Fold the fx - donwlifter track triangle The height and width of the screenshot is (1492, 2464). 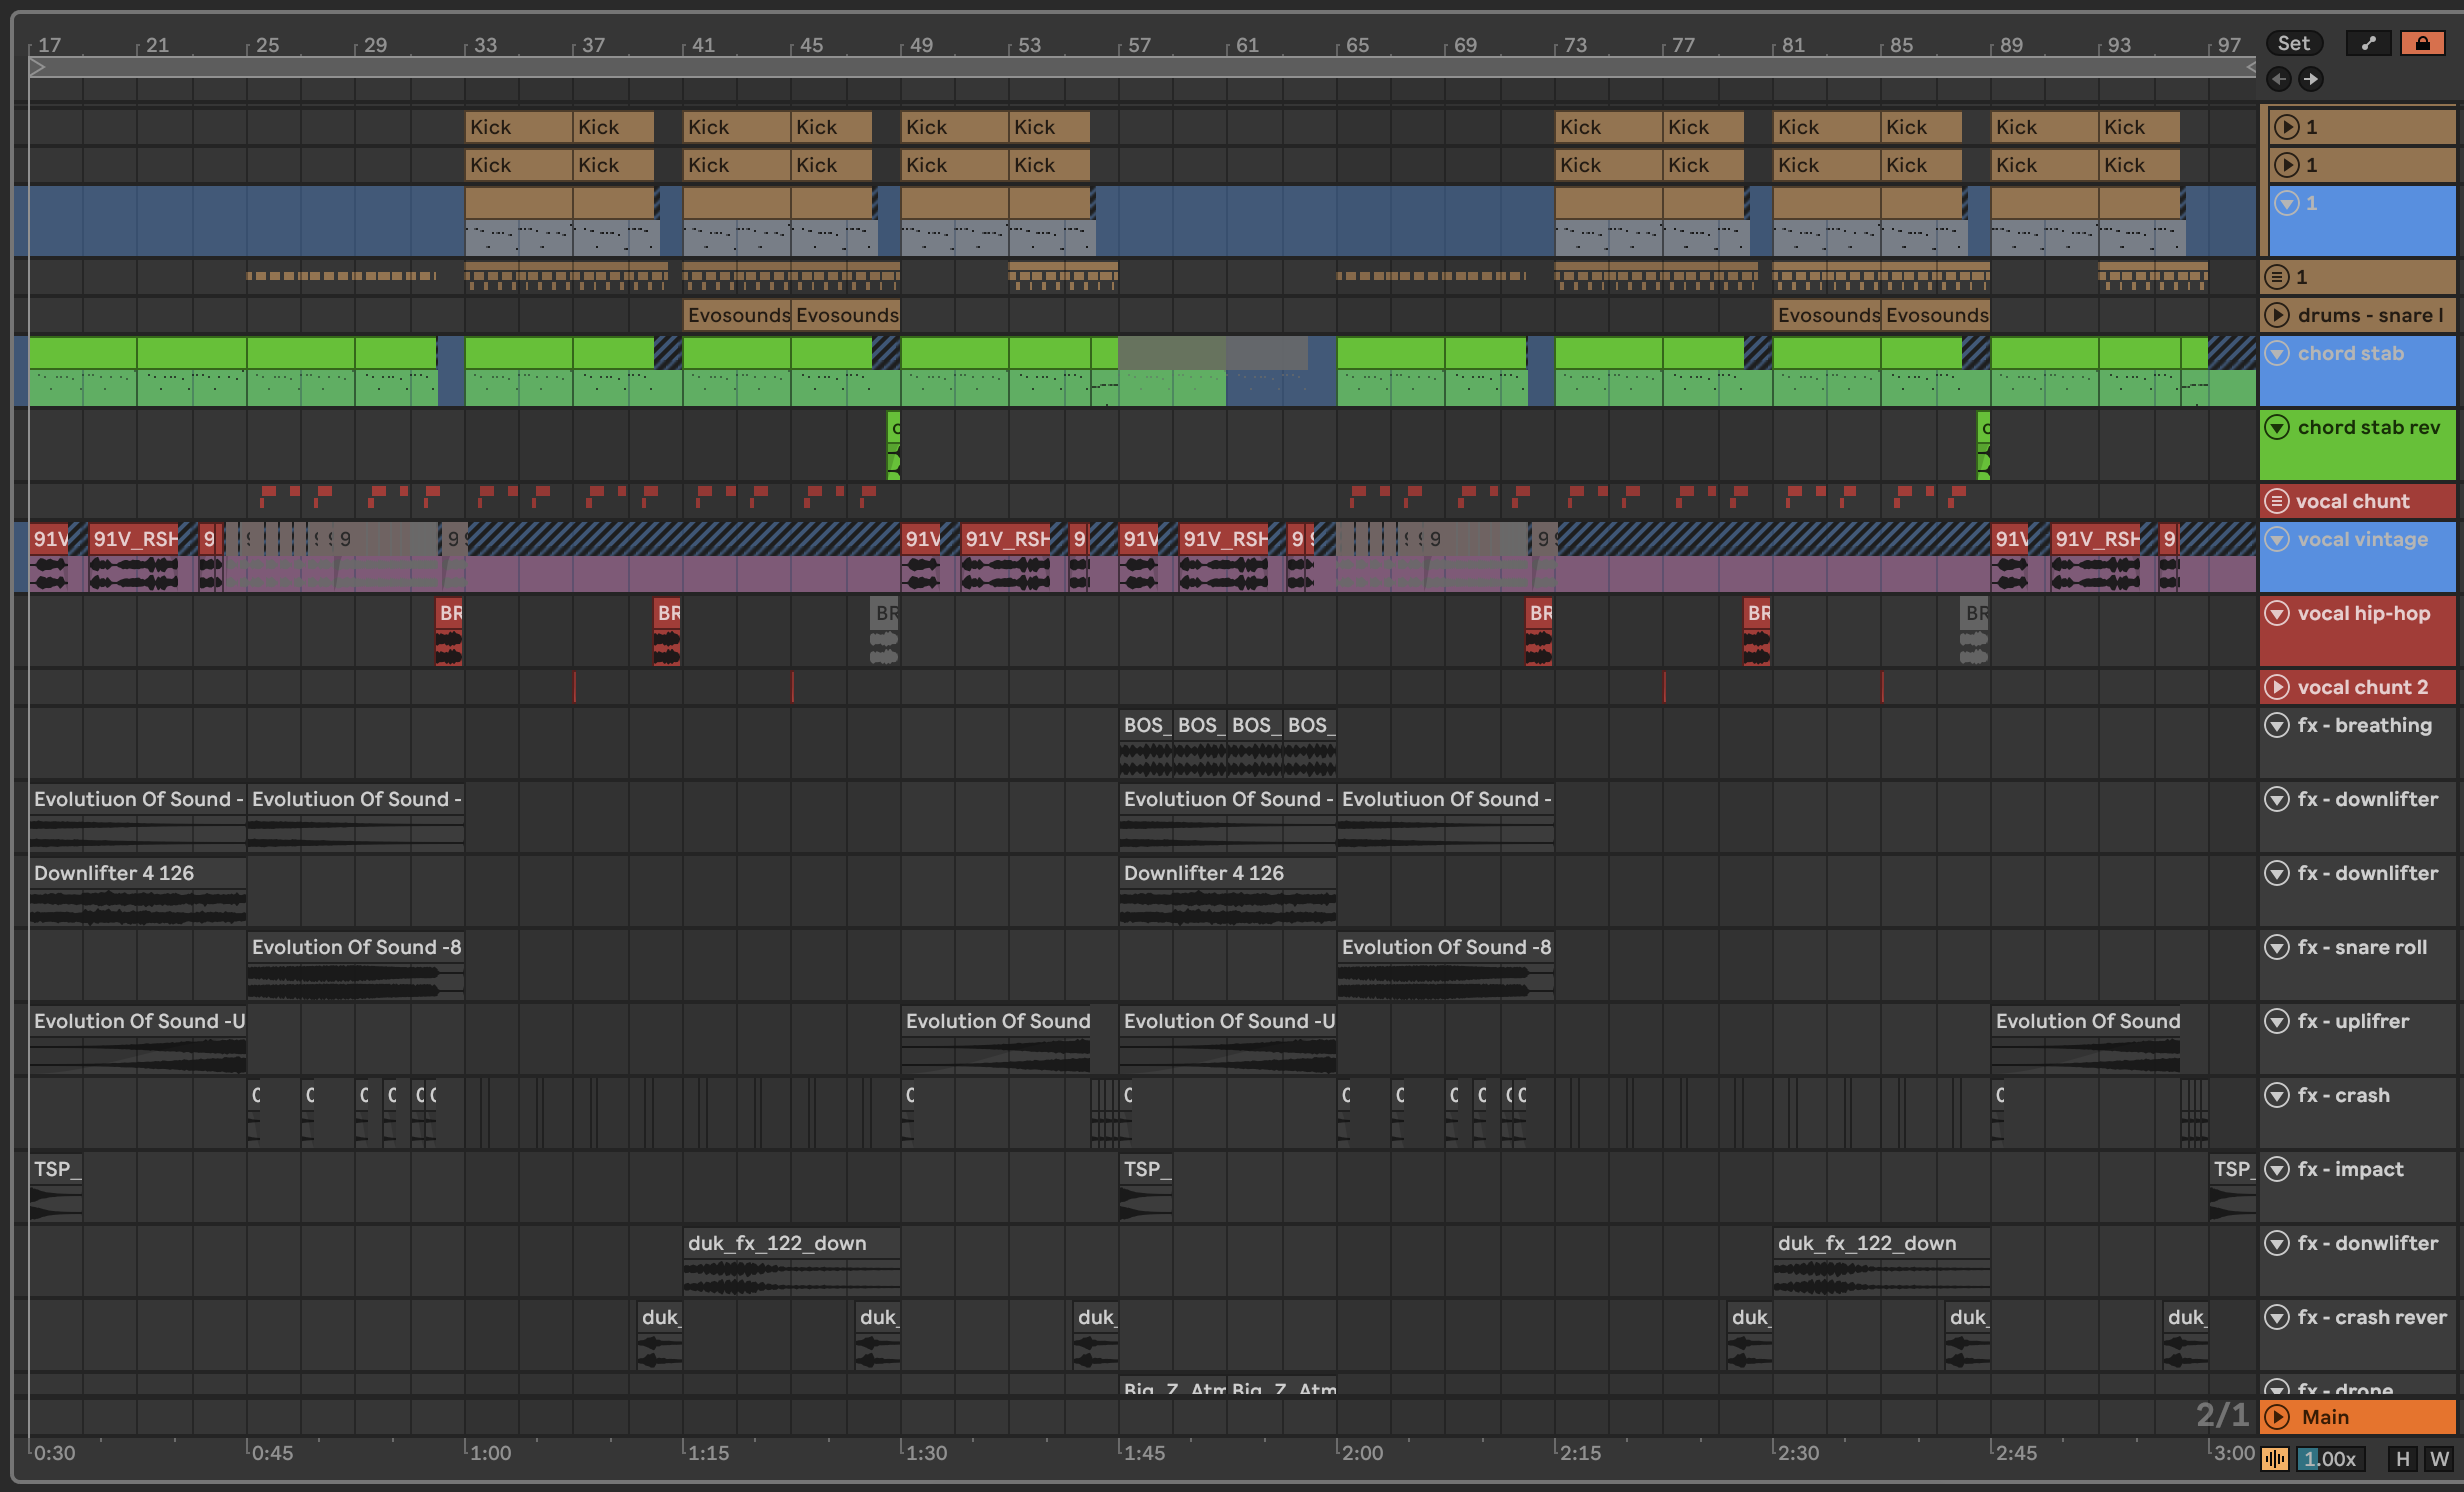point(2277,1243)
